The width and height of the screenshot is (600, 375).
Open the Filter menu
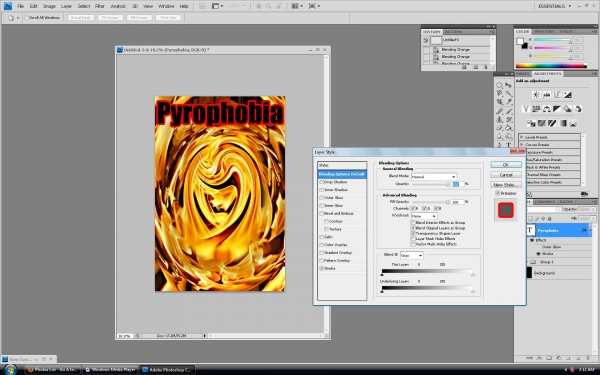(x=99, y=6)
